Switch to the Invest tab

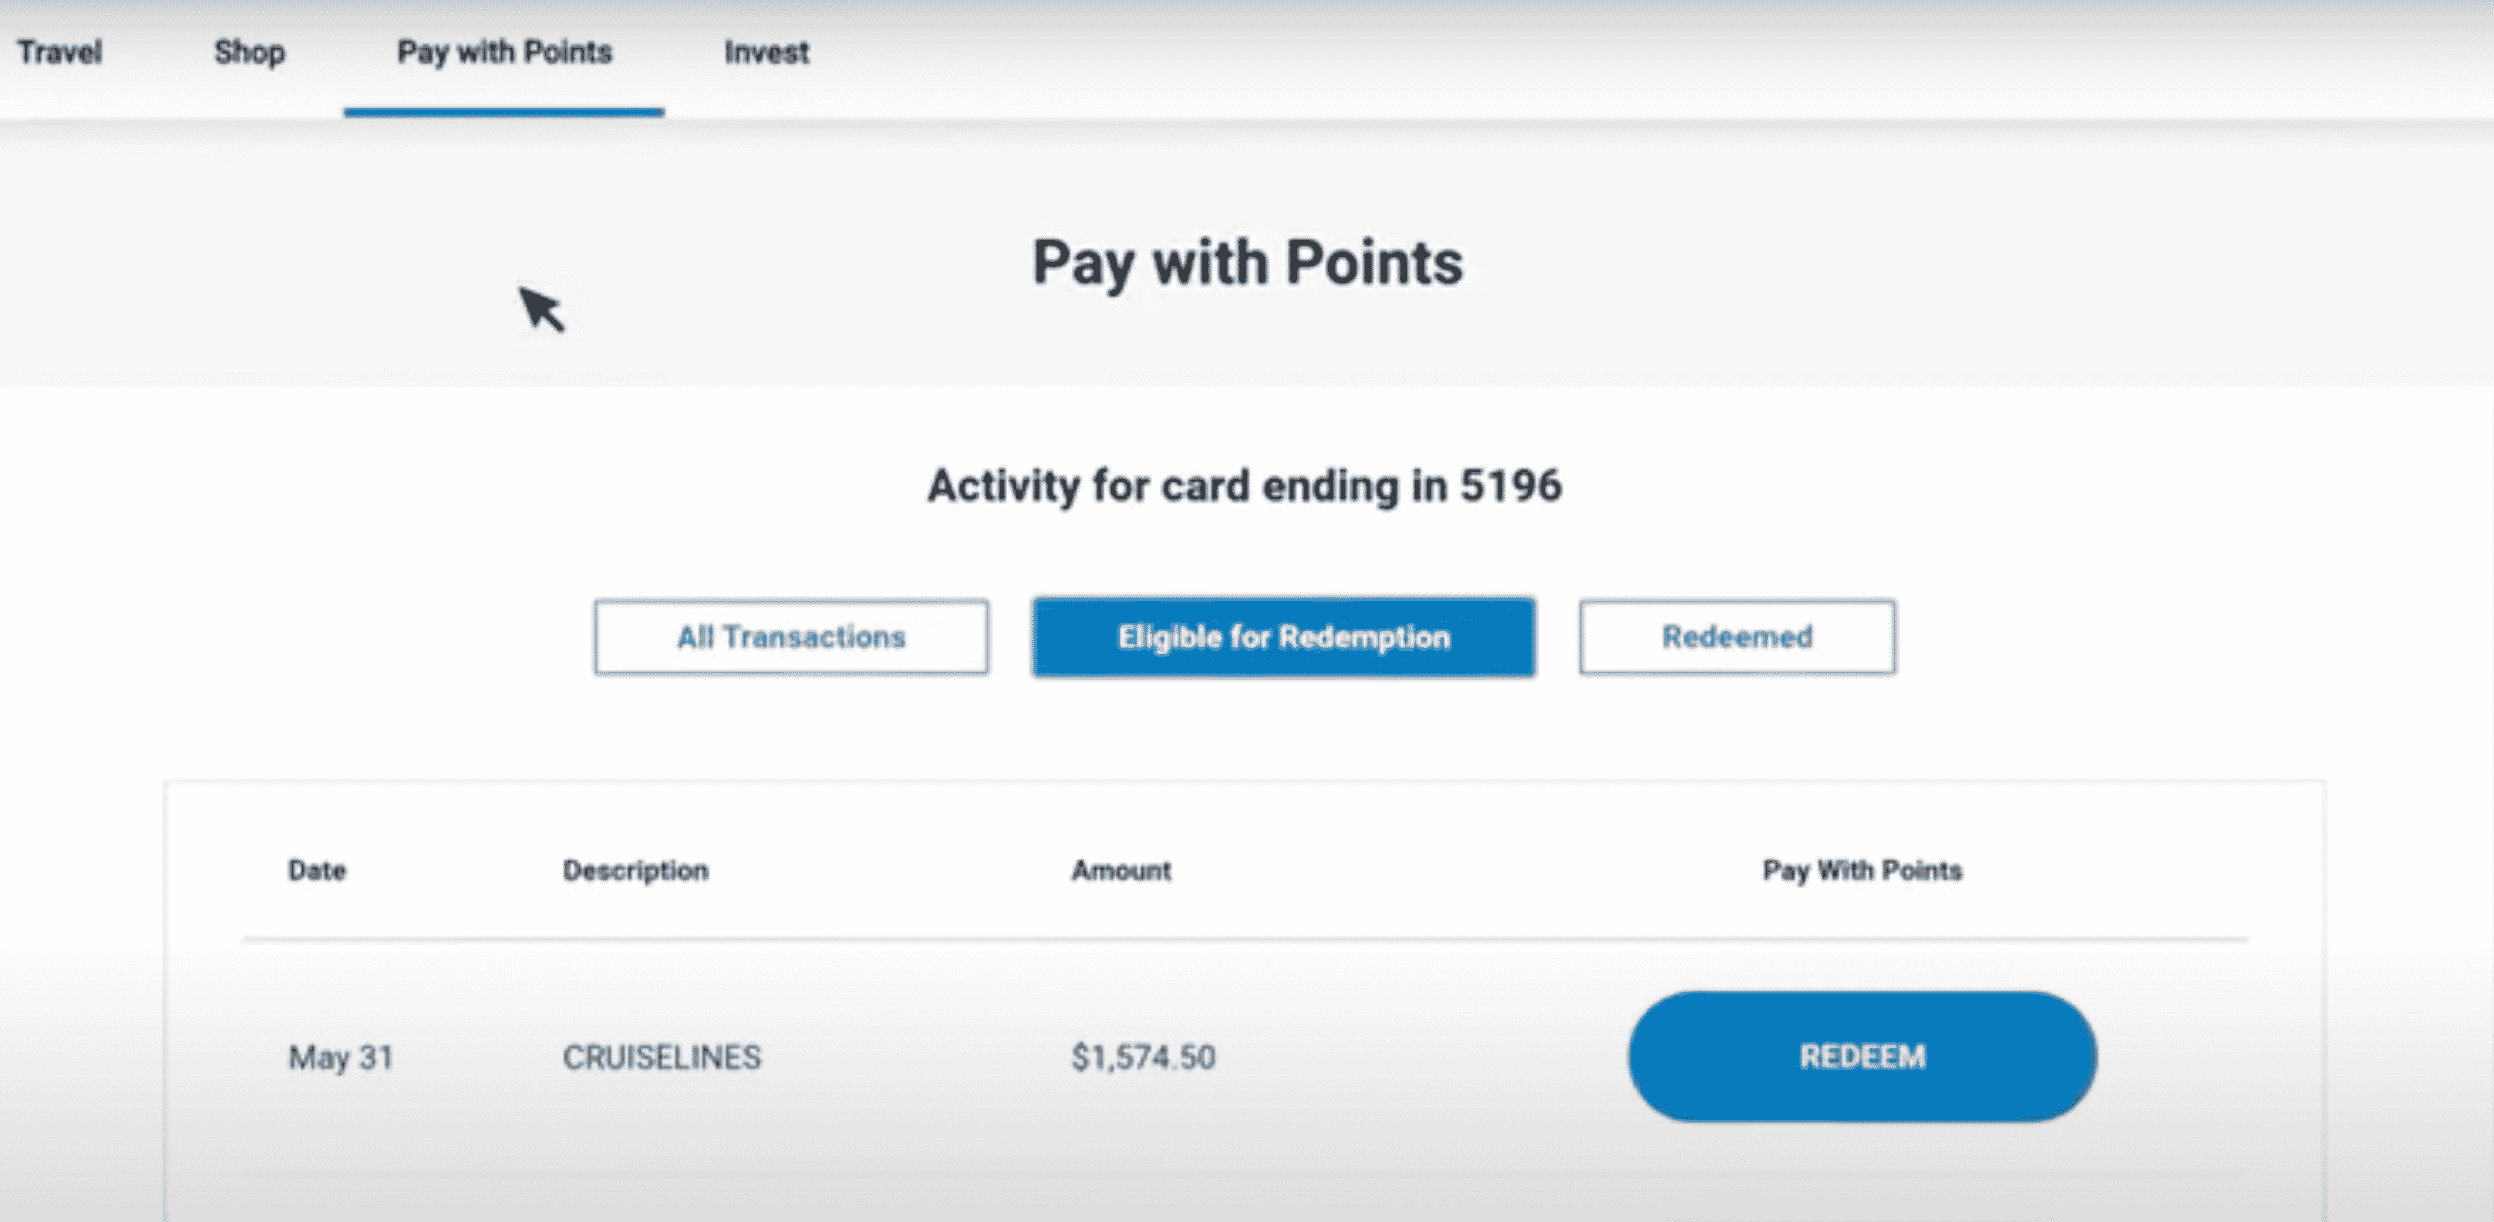coord(766,52)
